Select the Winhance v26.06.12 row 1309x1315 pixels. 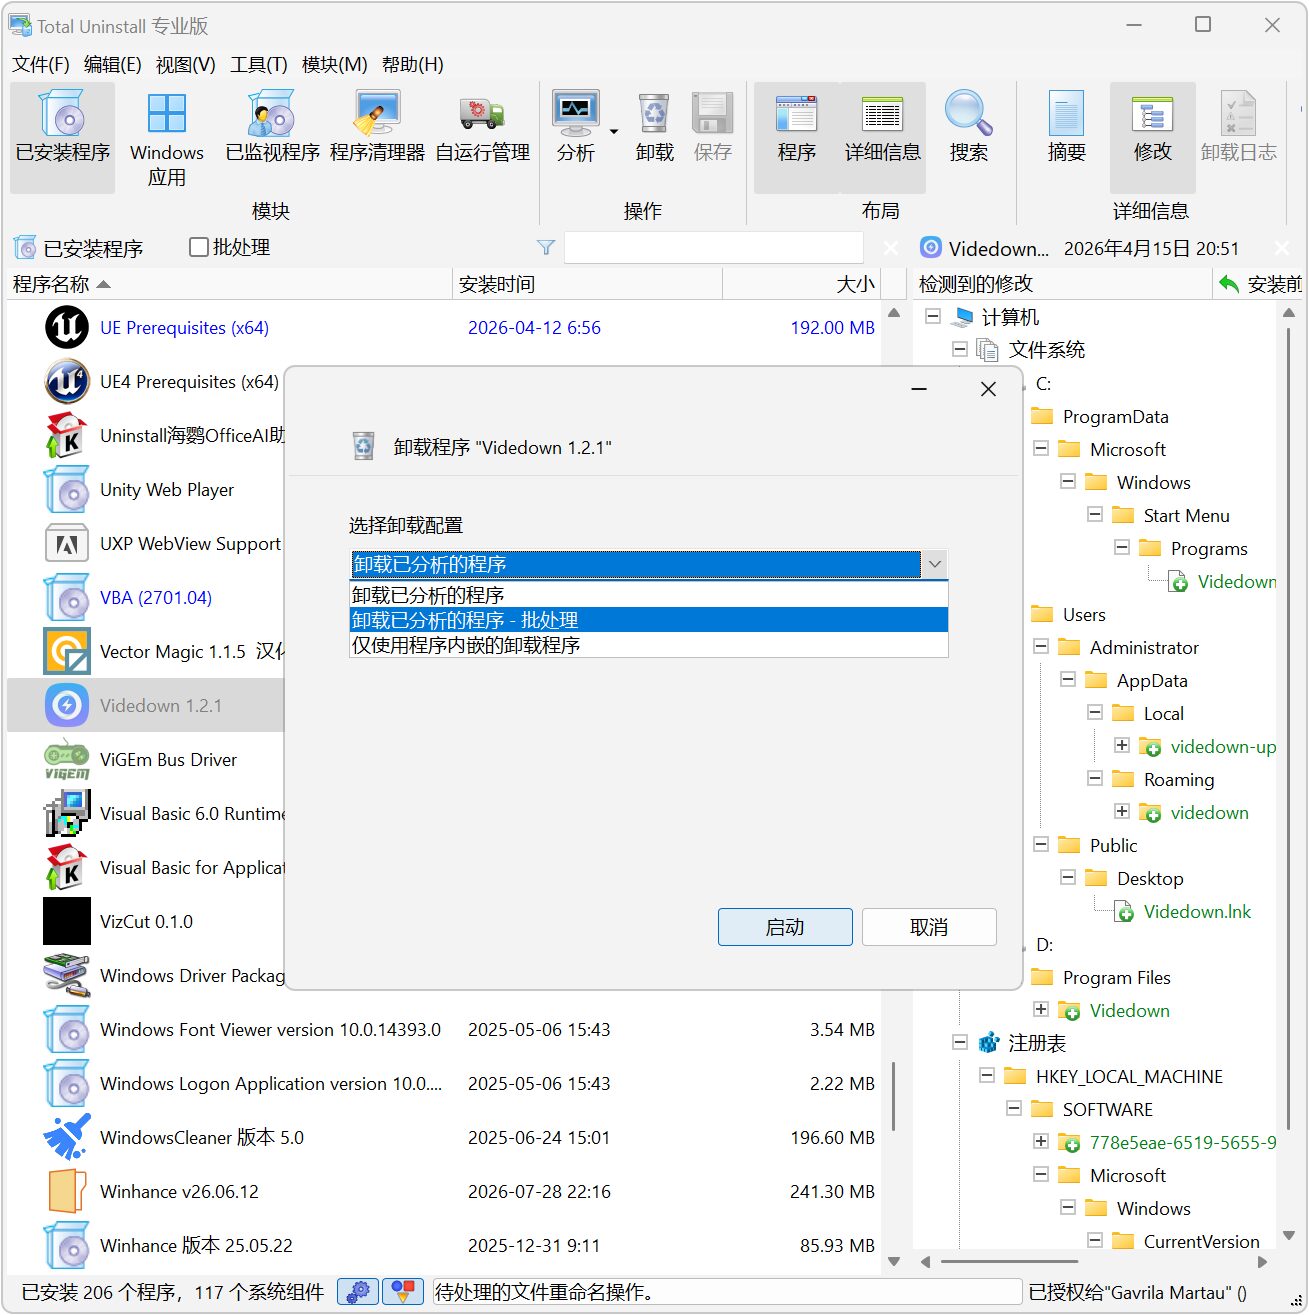[444, 1191]
